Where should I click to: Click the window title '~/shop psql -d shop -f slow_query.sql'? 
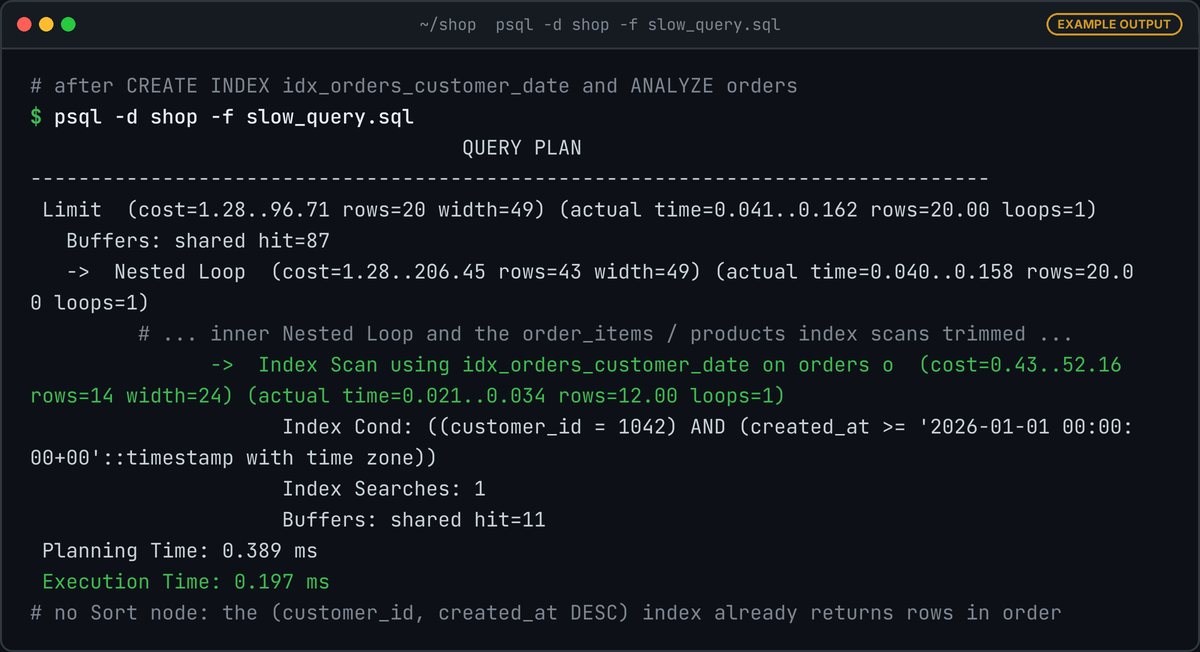600,24
